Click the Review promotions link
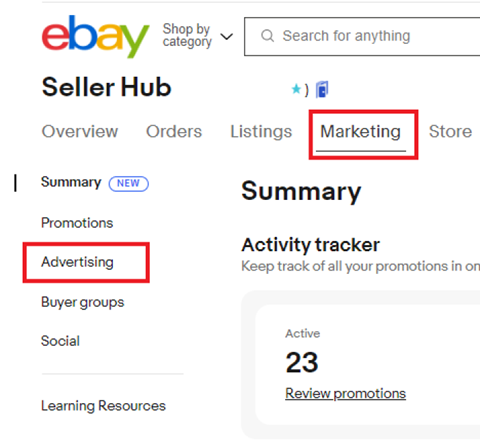Screen dimensions: 480x445 [345, 393]
